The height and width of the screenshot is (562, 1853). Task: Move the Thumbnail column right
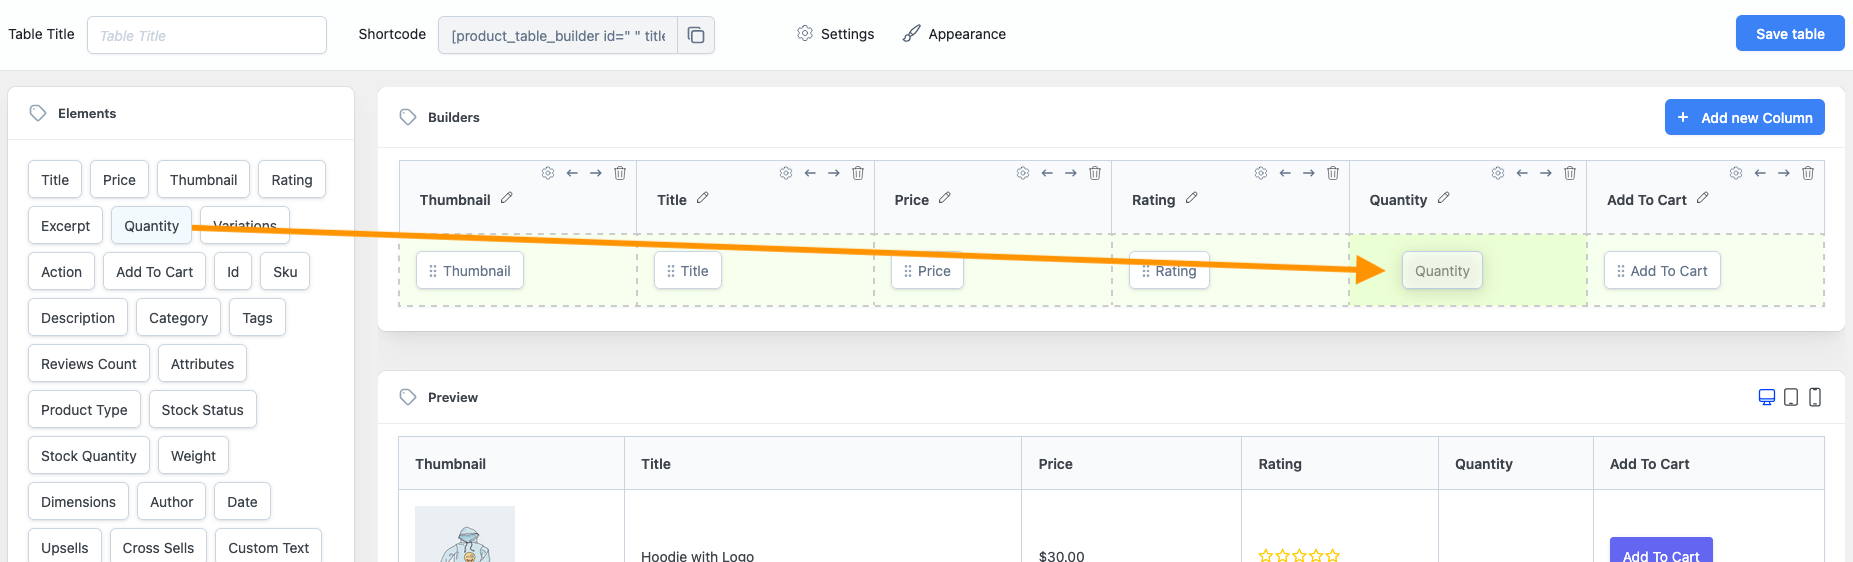(x=596, y=173)
